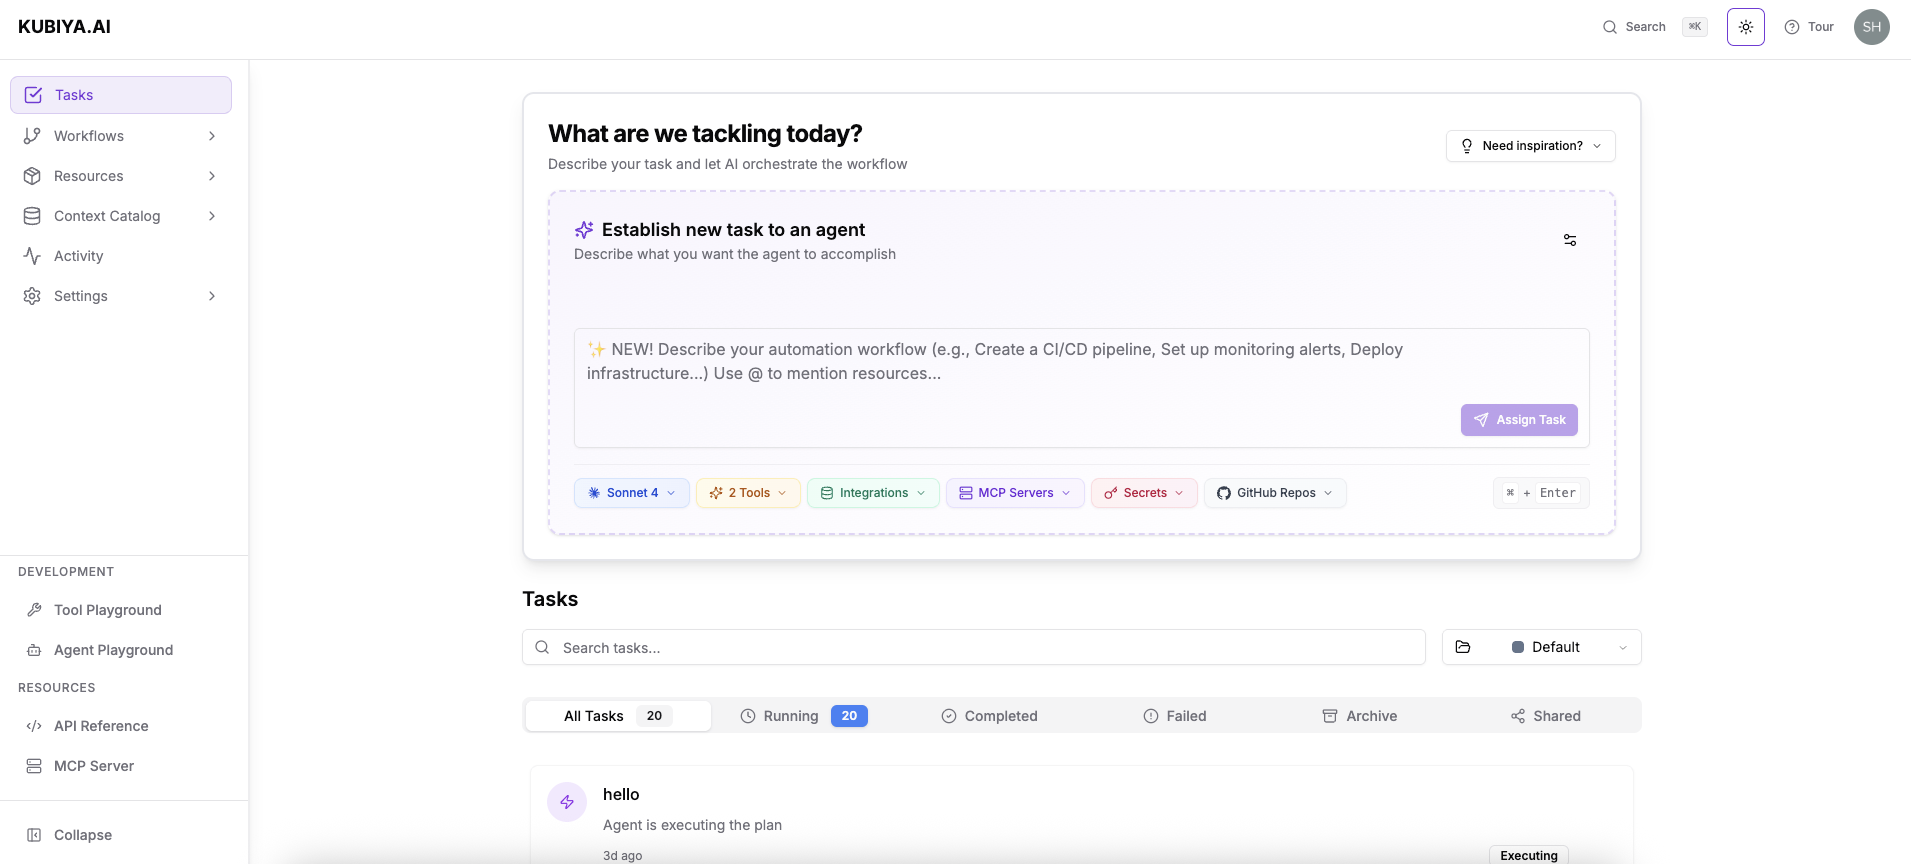Viewport: 1911px width, 864px height.
Task: Click the Settings gear icon
Action: (x=32, y=296)
